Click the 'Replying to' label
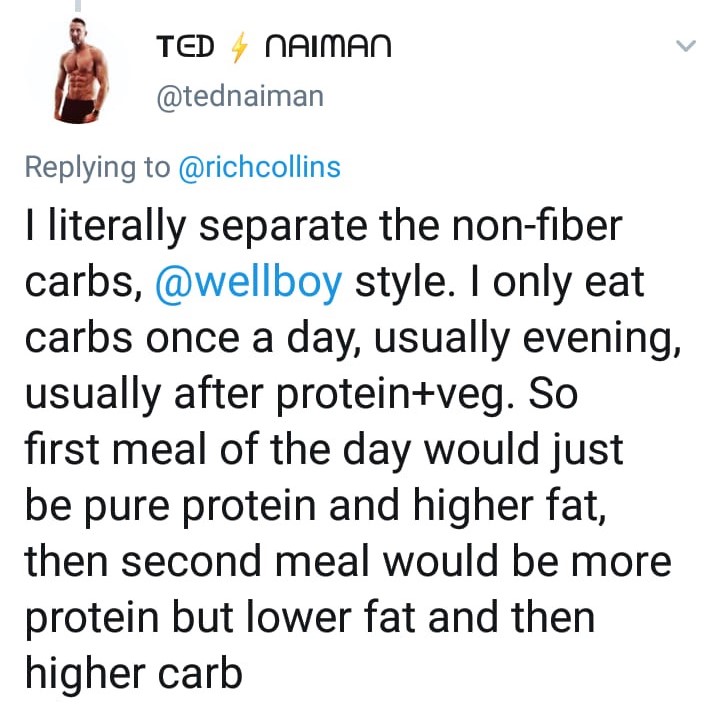The width and height of the screenshot is (719, 705). (x=97, y=167)
